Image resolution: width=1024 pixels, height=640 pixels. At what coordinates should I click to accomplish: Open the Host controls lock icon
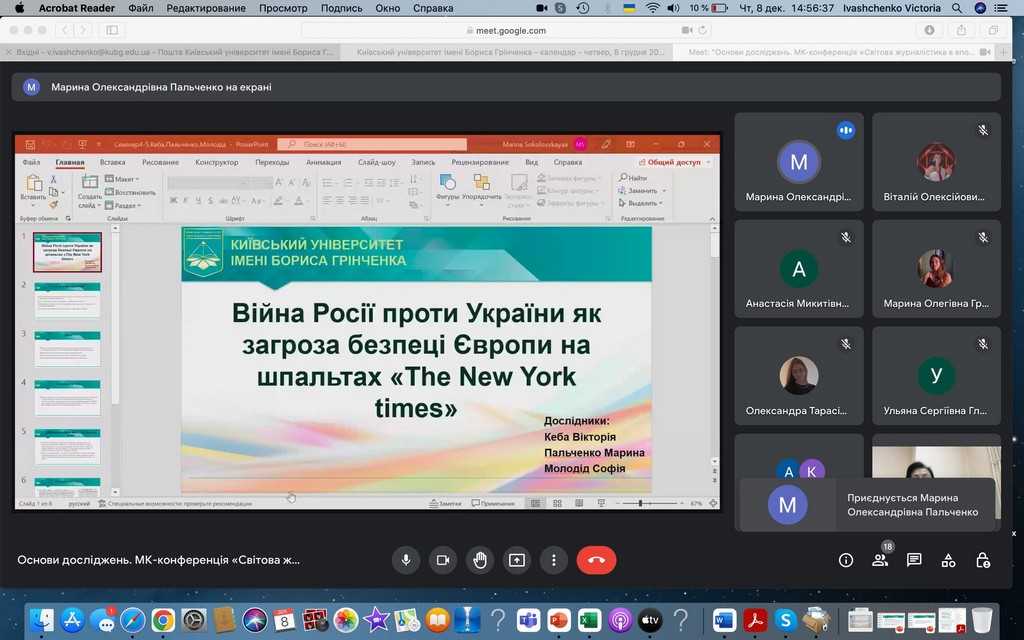click(x=983, y=560)
